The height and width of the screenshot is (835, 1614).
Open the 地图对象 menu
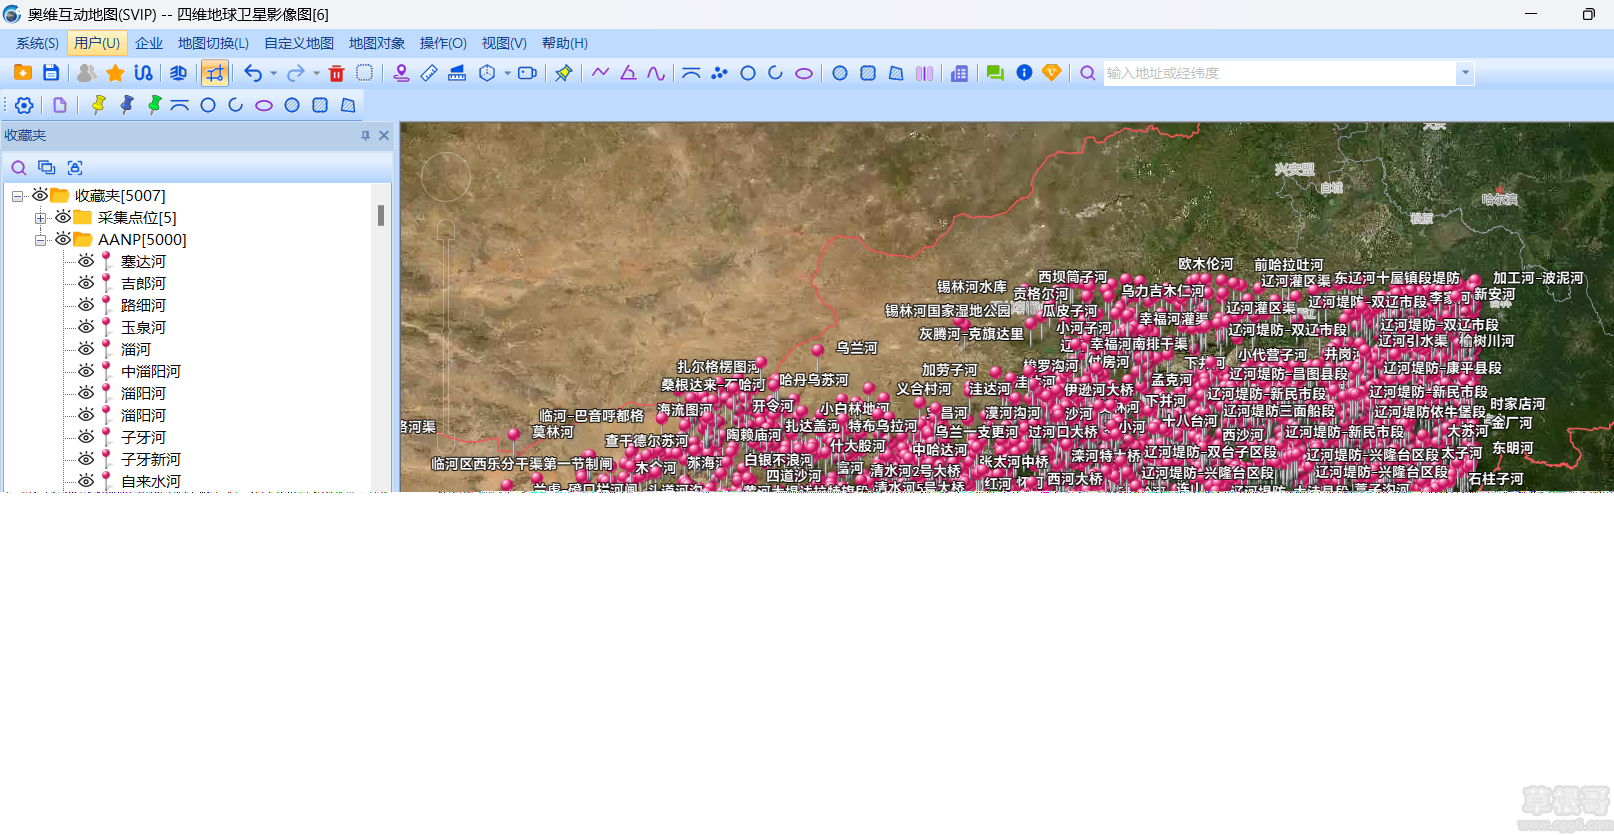377,43
